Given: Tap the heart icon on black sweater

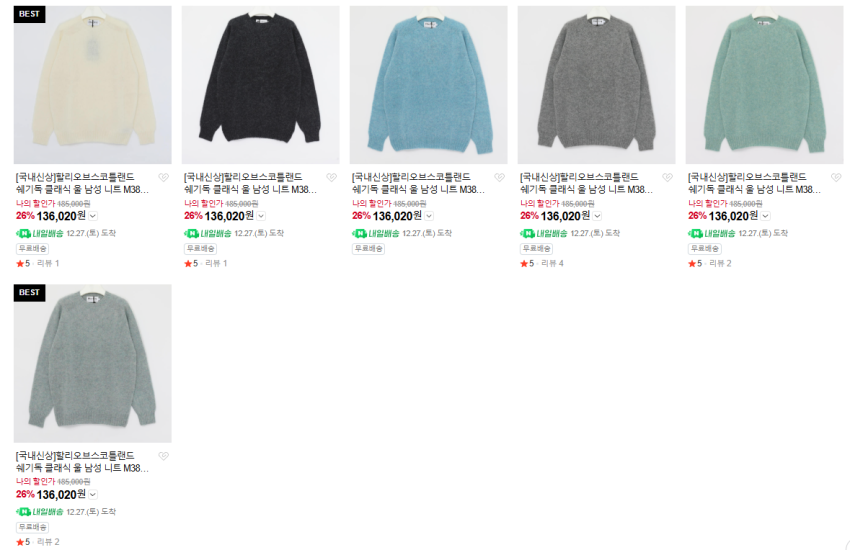Looking at the screenshot, I should 331,177.
